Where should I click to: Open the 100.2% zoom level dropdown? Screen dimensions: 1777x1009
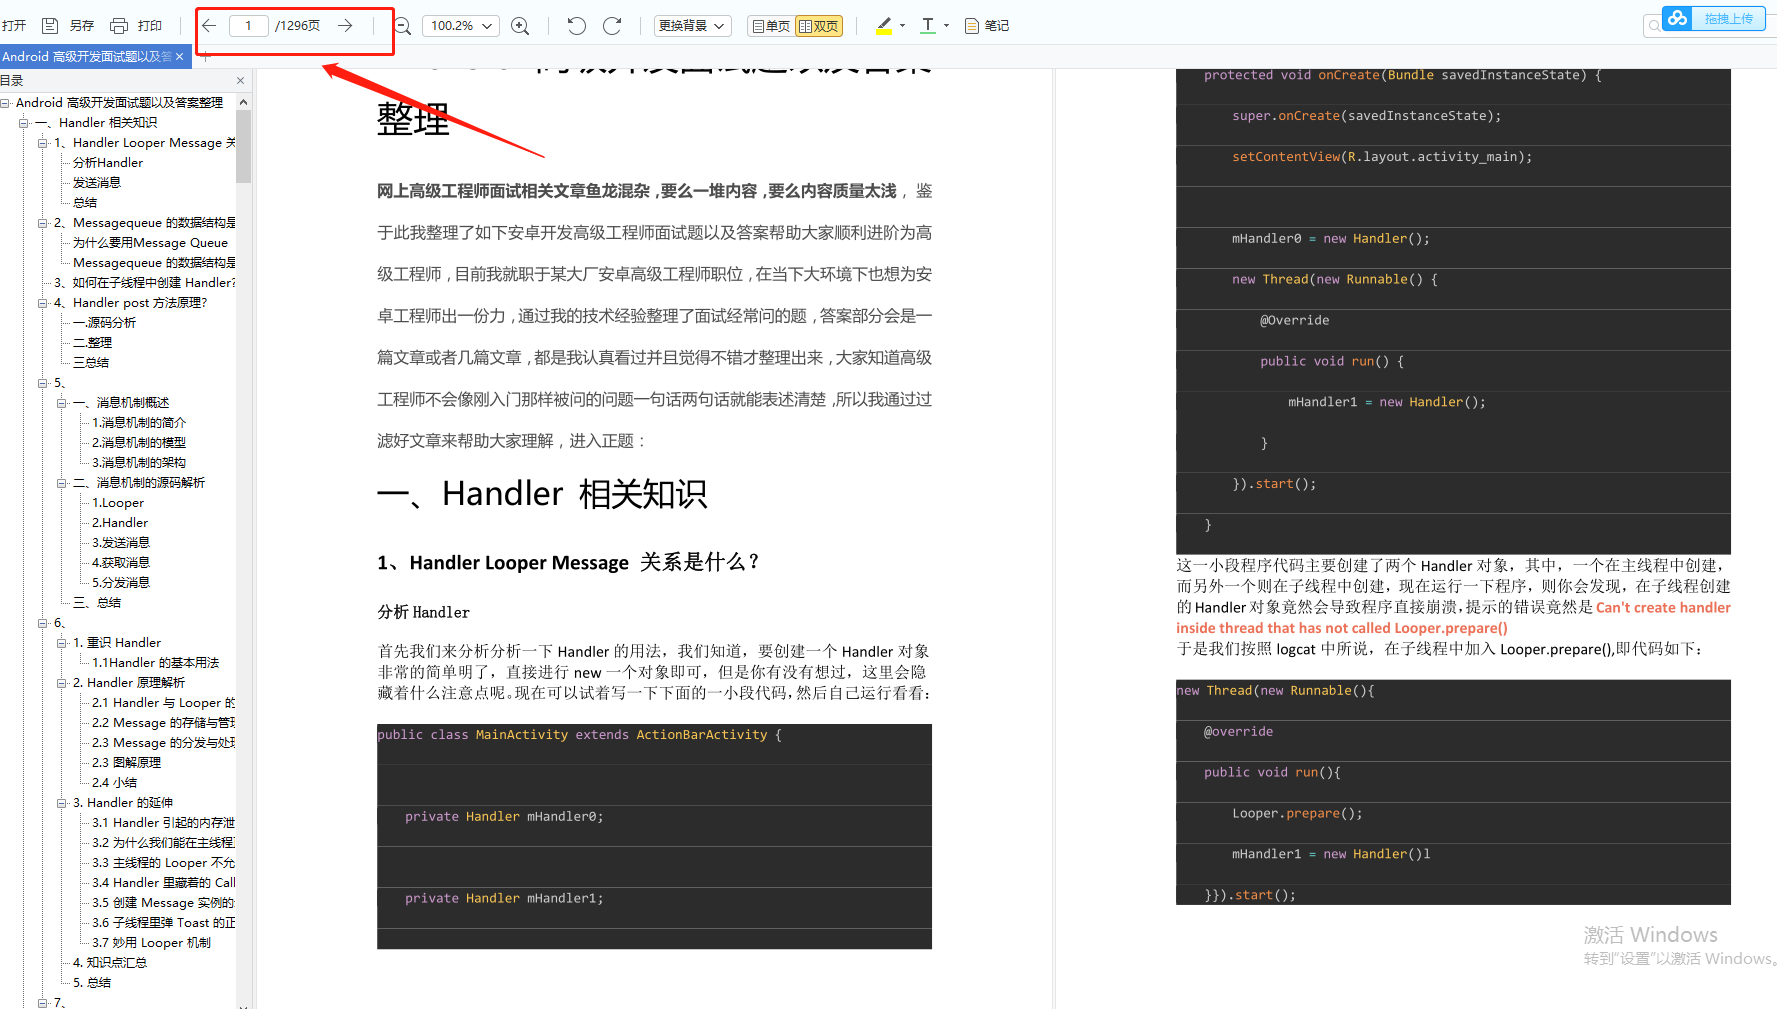(461, 25)
